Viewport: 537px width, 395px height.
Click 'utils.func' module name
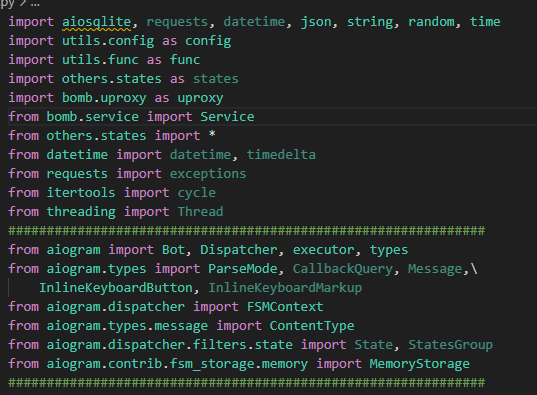click(x=100, y=60)
